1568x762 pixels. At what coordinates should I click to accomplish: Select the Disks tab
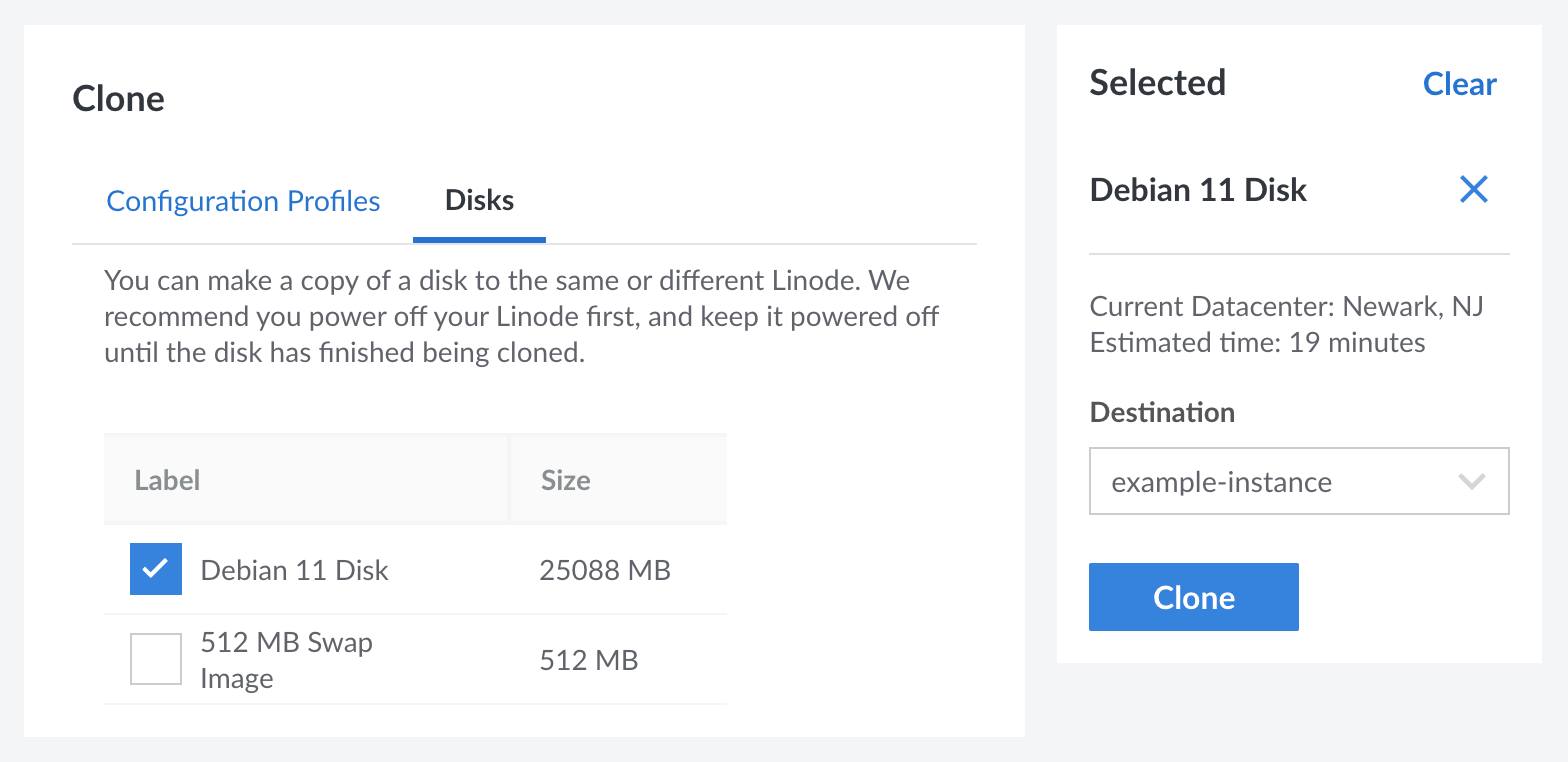tap(479, 201)
